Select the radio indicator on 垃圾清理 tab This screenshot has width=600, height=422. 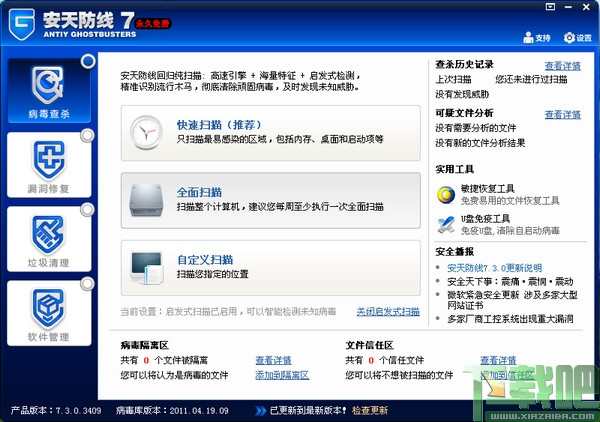[x=88, y=210]
